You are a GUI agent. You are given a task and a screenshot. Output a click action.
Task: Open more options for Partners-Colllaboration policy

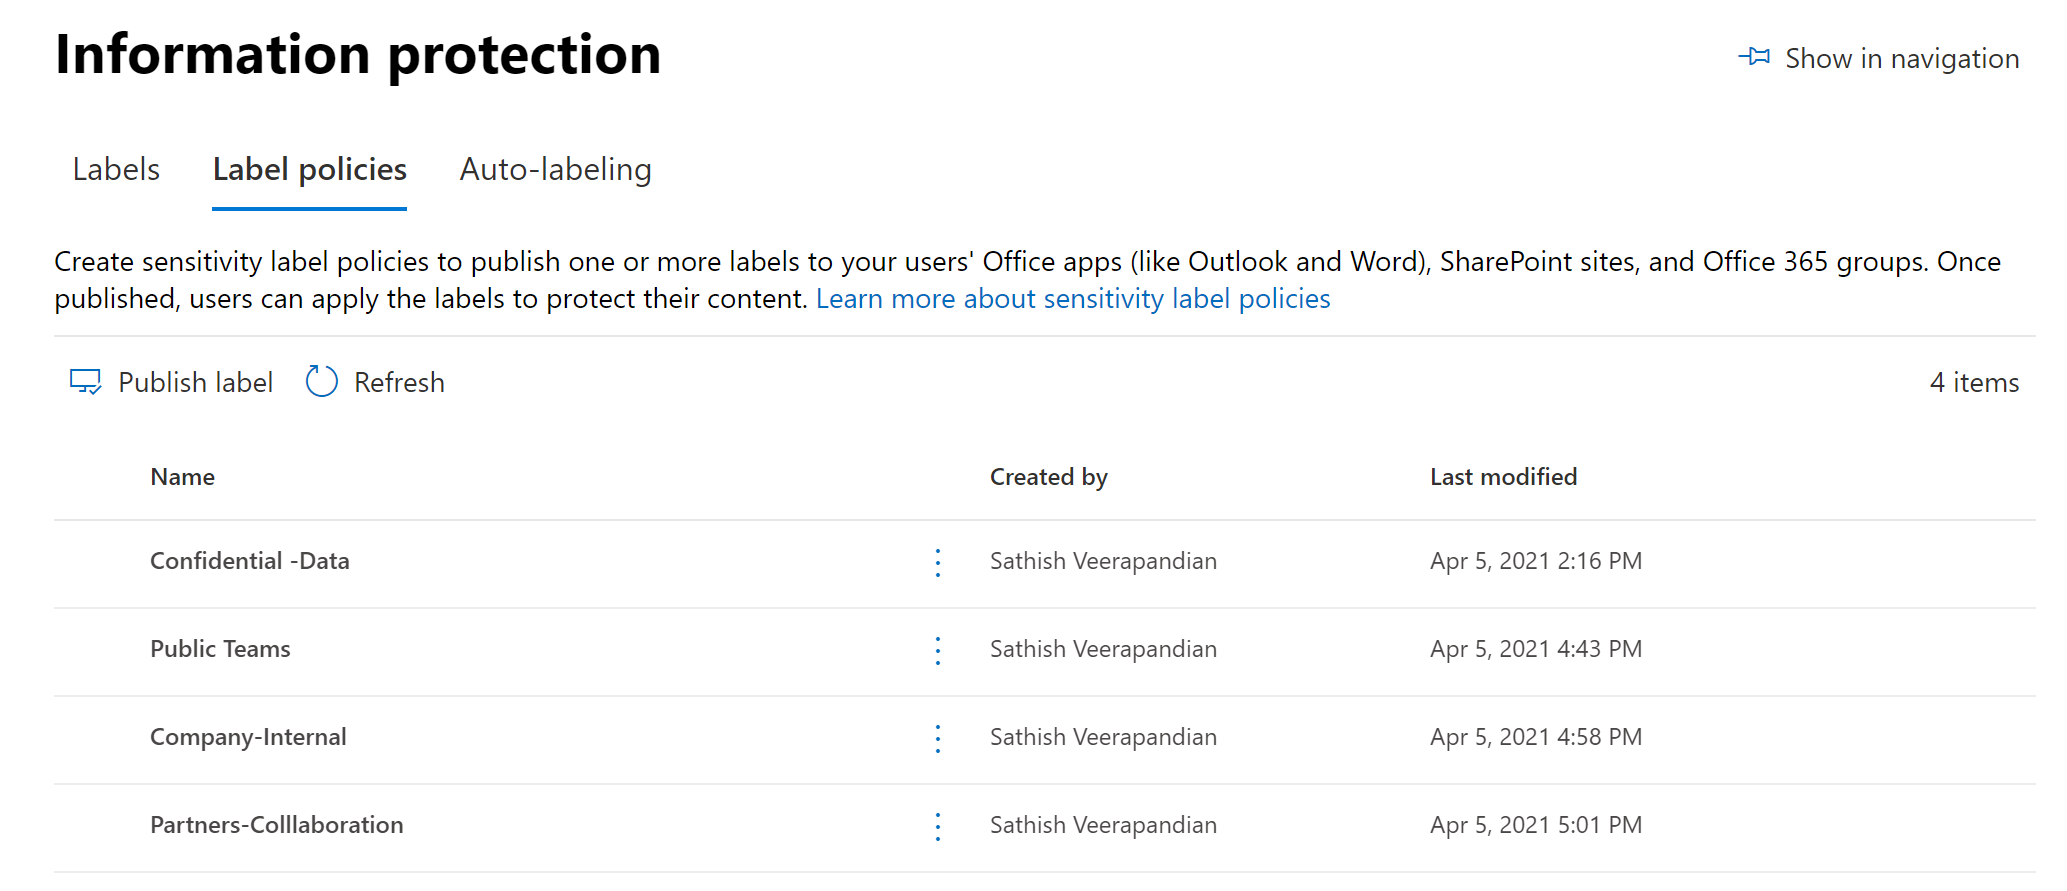click(x=938, y=826)
